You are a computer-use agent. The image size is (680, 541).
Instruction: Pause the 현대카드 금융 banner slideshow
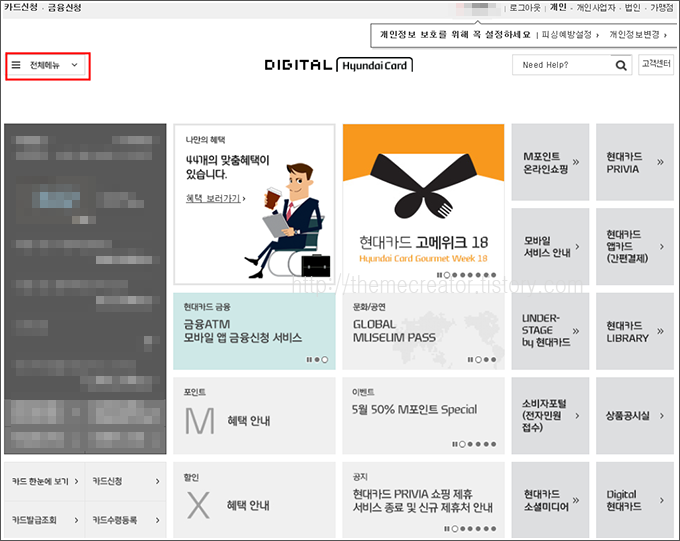click(309, 360)
